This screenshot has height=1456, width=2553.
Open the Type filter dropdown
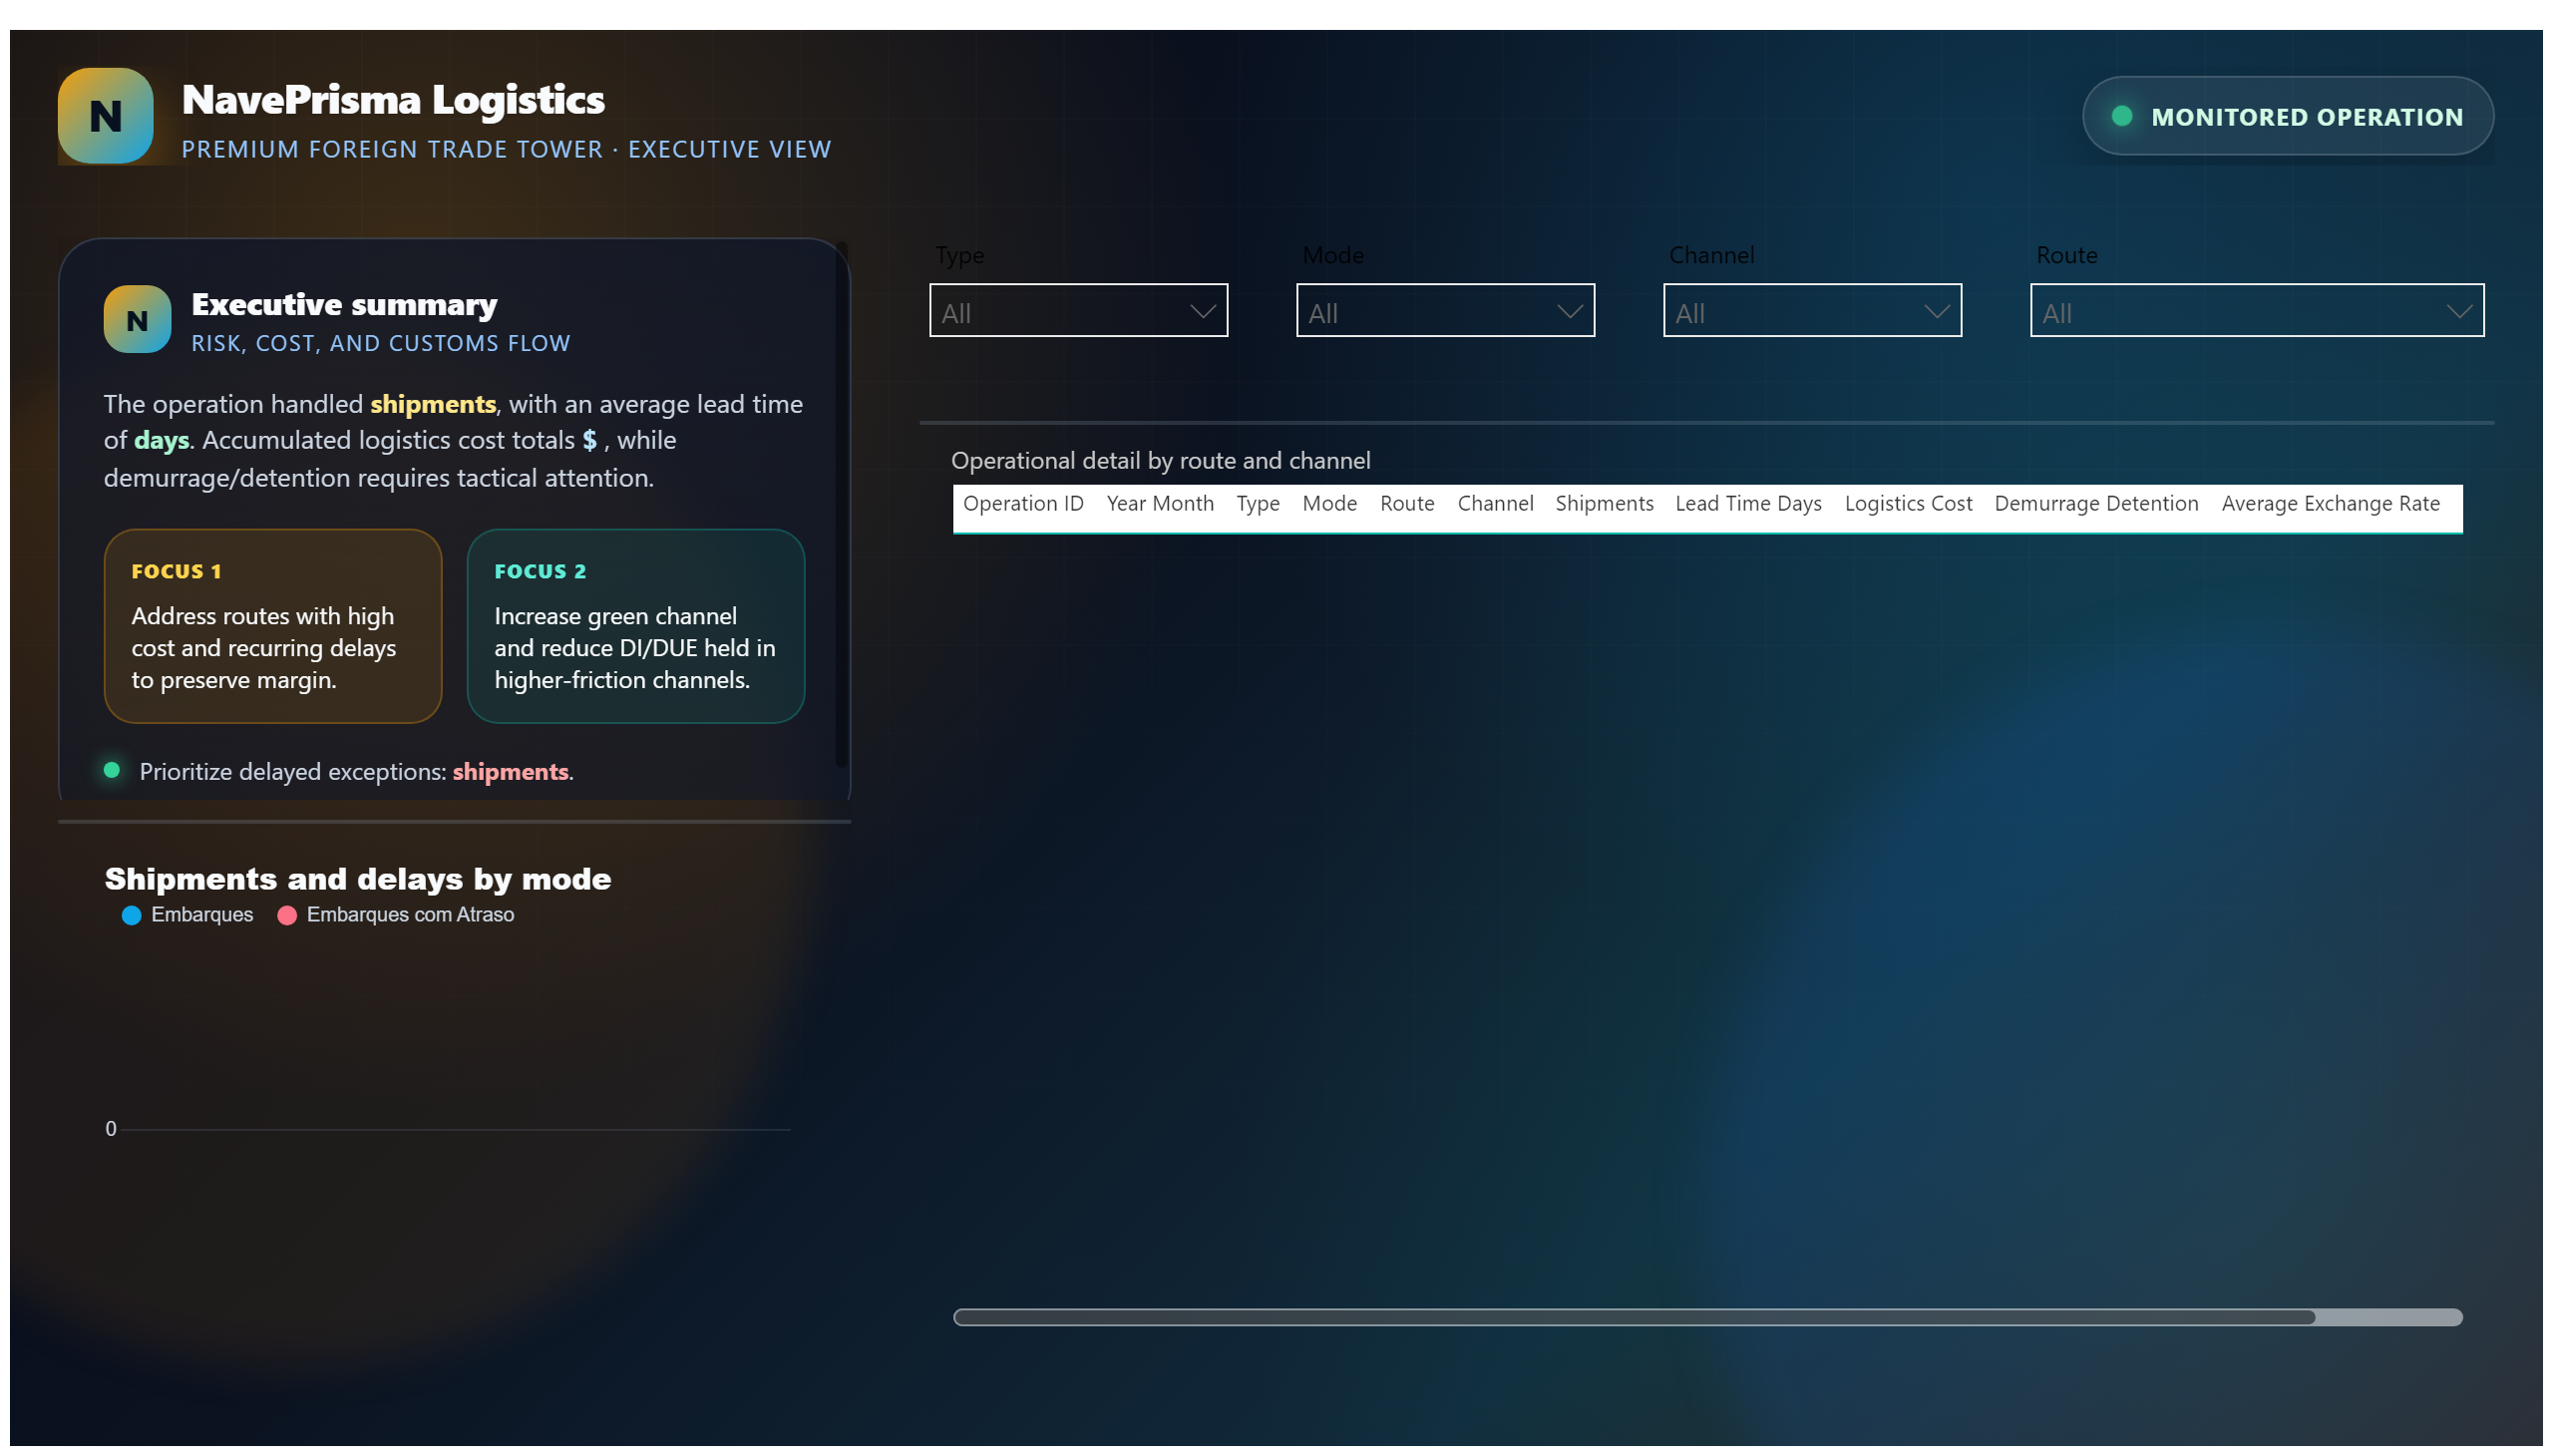(x=1078, y=311)
